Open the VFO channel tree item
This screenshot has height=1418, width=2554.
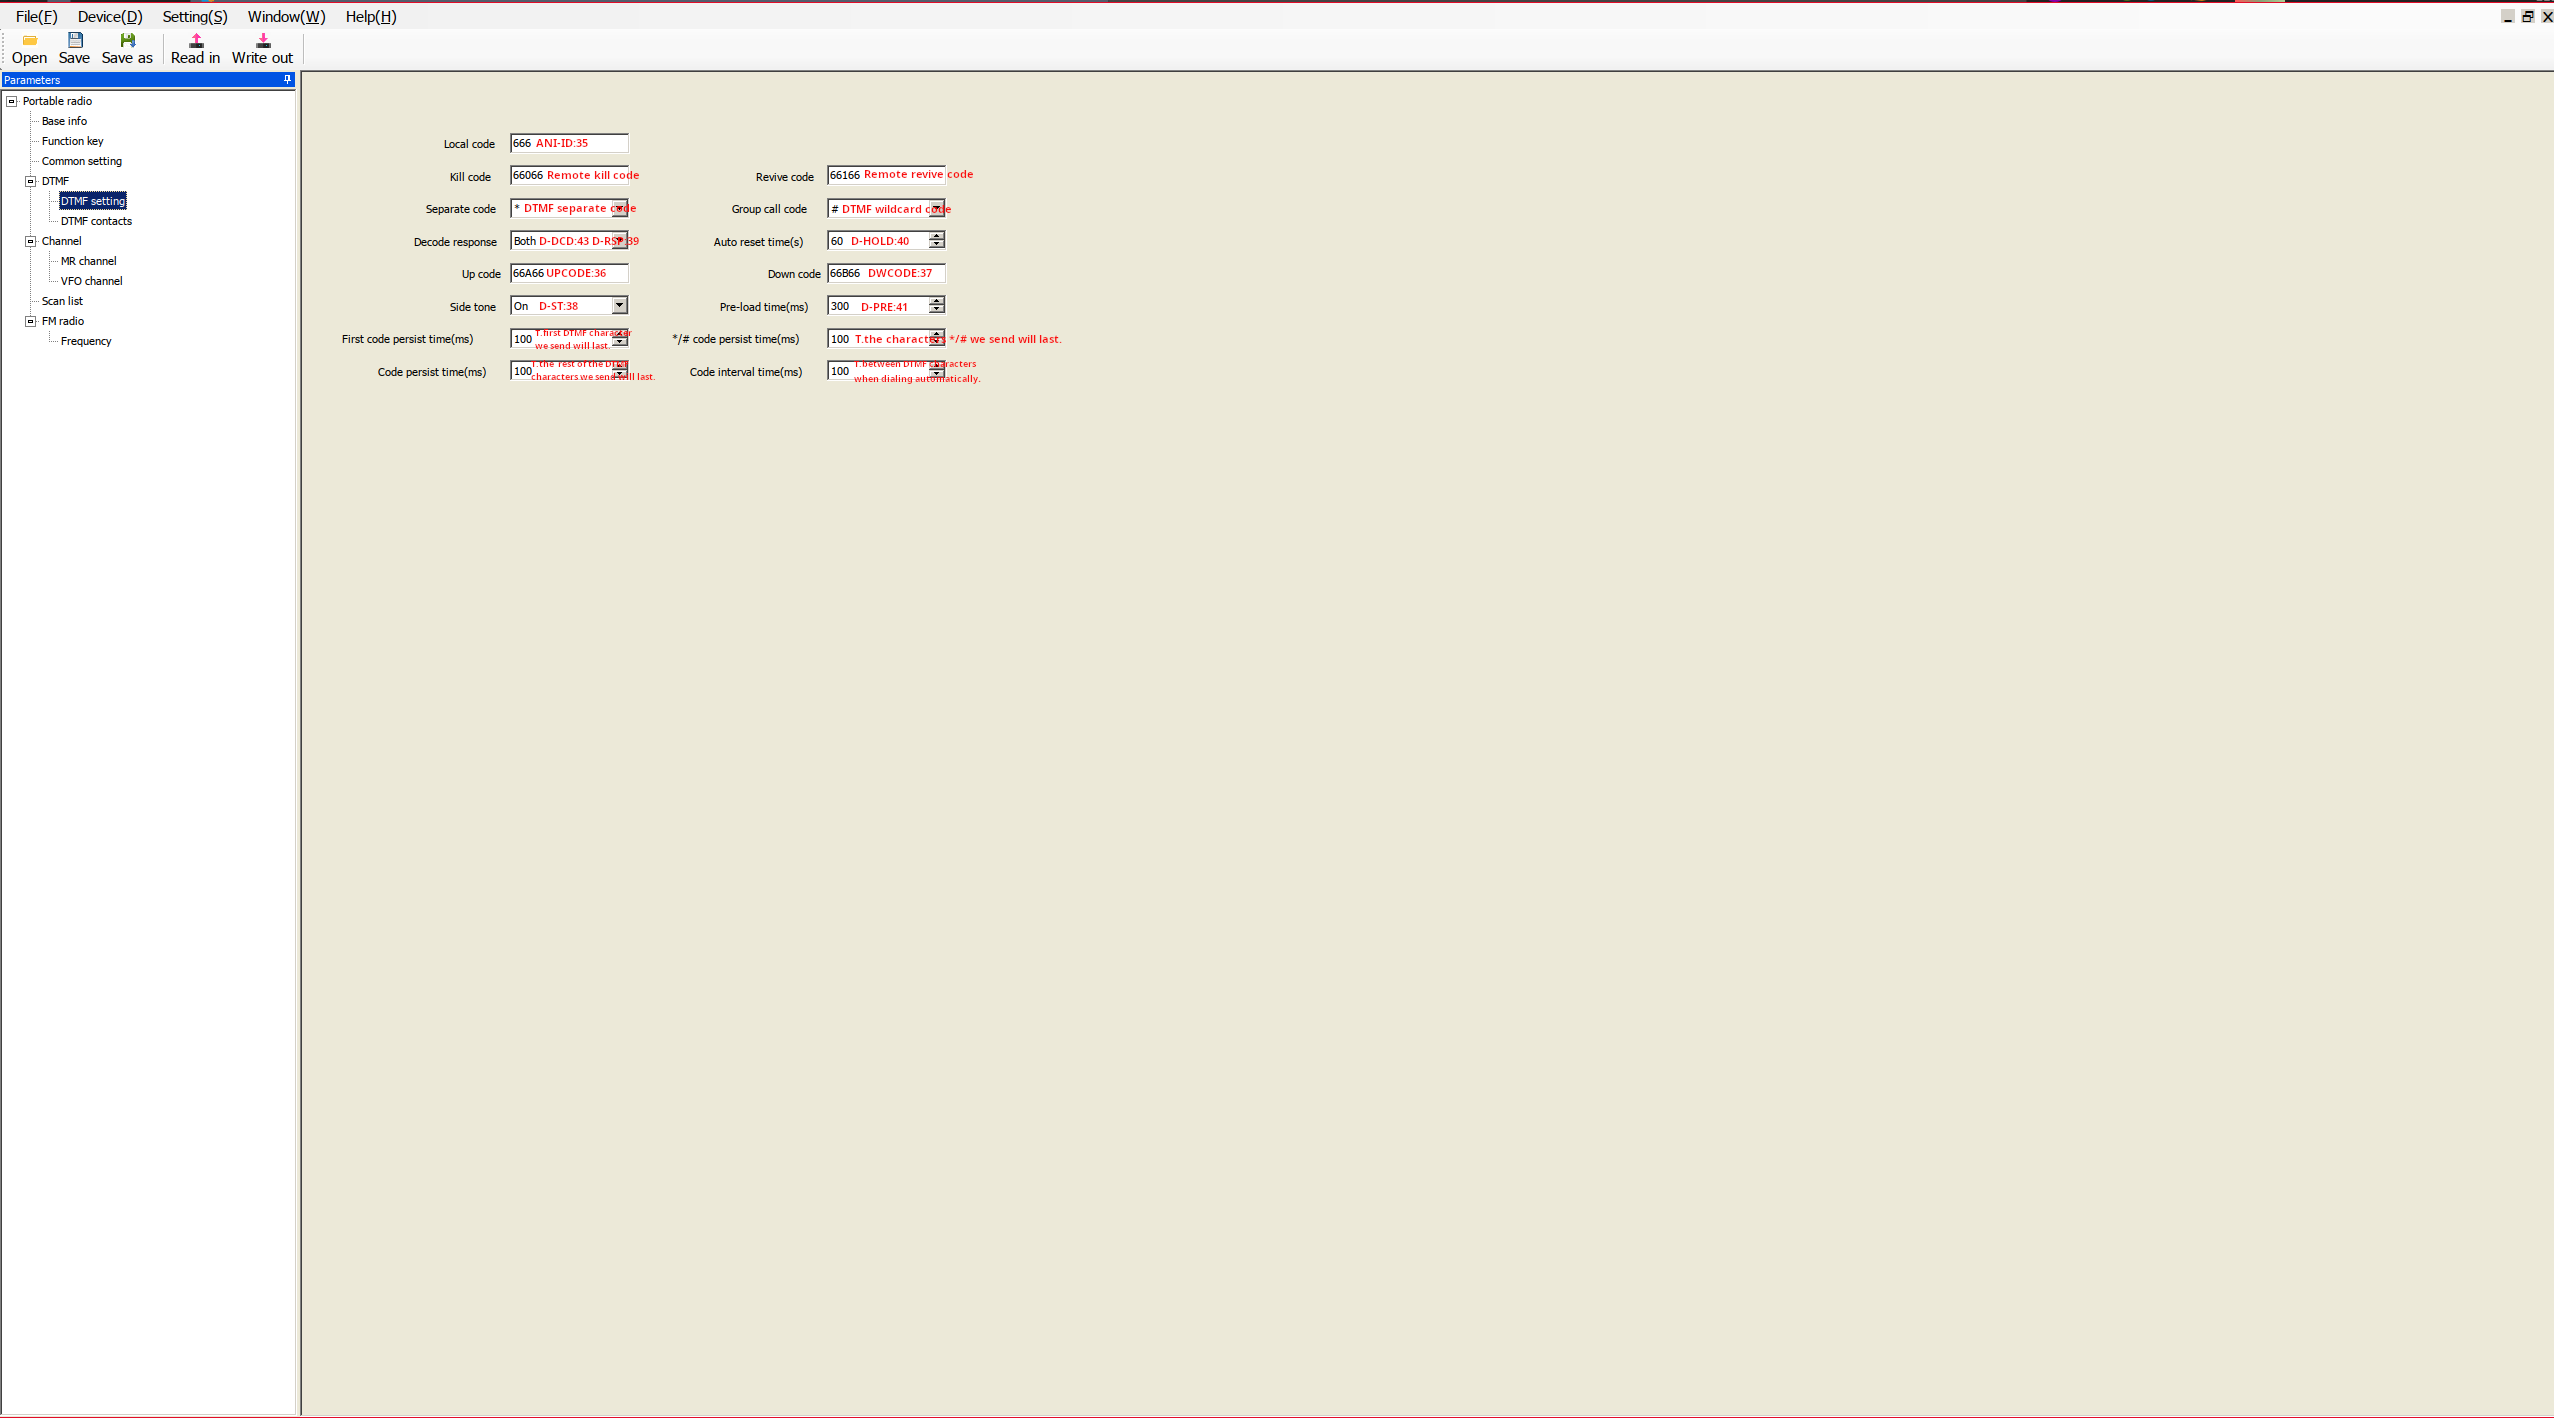(91, 281)
